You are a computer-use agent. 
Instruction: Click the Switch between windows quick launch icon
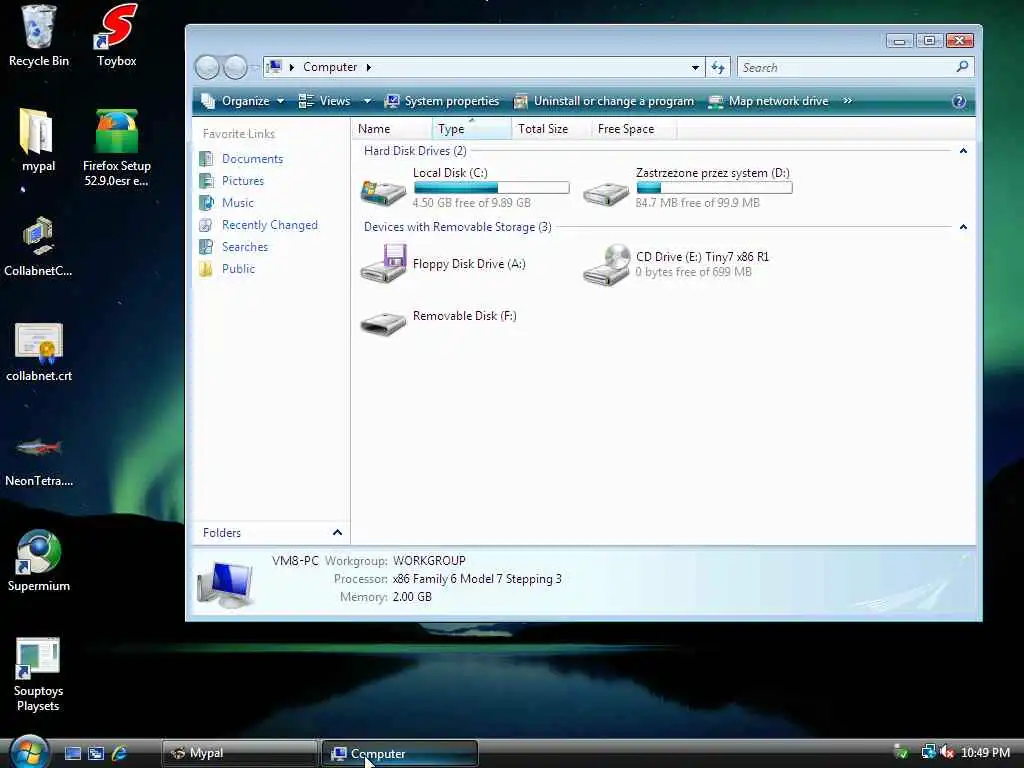pos(96,754)
